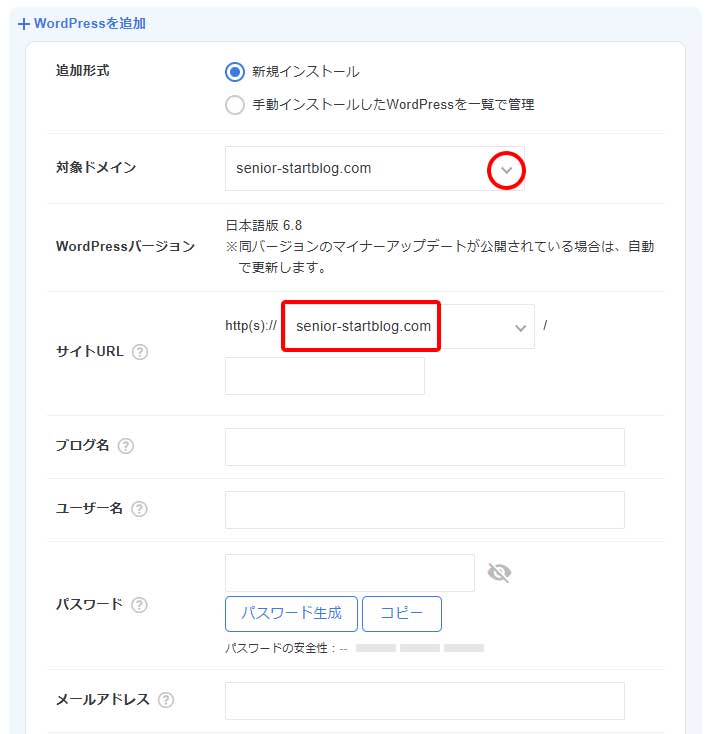
Task: Click the メールアドレス help question-mark icon
Action: click(x=166, y=700)
